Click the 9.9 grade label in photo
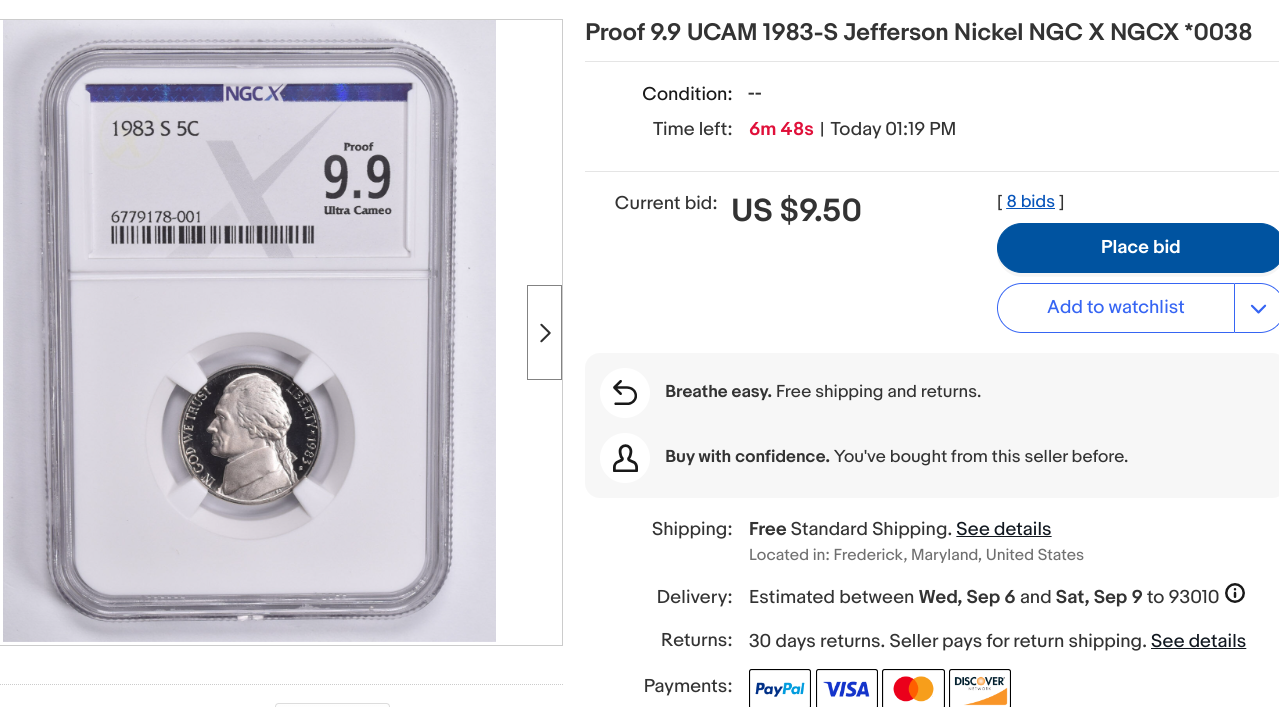Image resolution: width=1279 pixels, height=707 pixels. click(x=357, y=178)
